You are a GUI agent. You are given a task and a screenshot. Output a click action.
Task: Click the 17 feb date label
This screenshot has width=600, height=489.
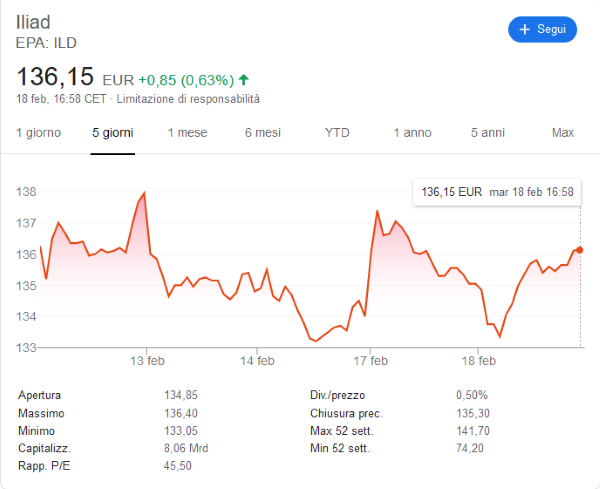click(370, 362)
